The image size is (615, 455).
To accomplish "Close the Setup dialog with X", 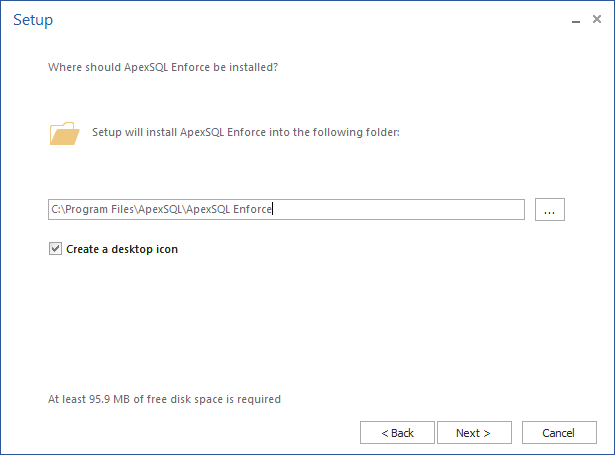I will coord(597,19).
